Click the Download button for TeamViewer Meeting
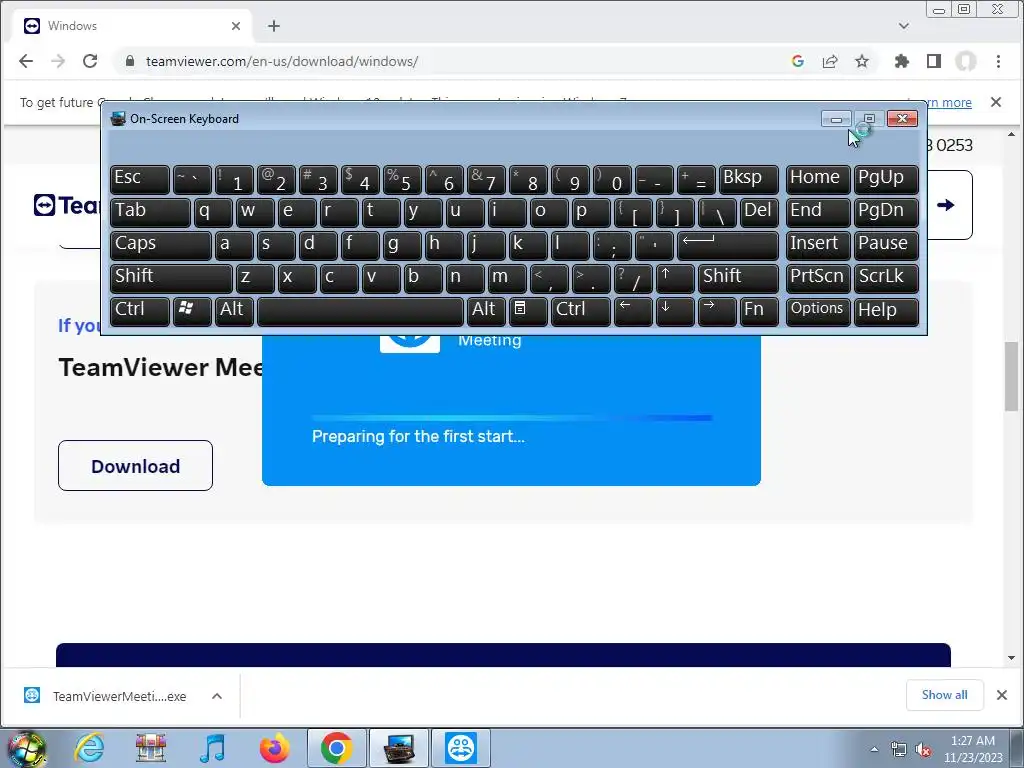Viewport: 1024px width, 768px height. 135,466
